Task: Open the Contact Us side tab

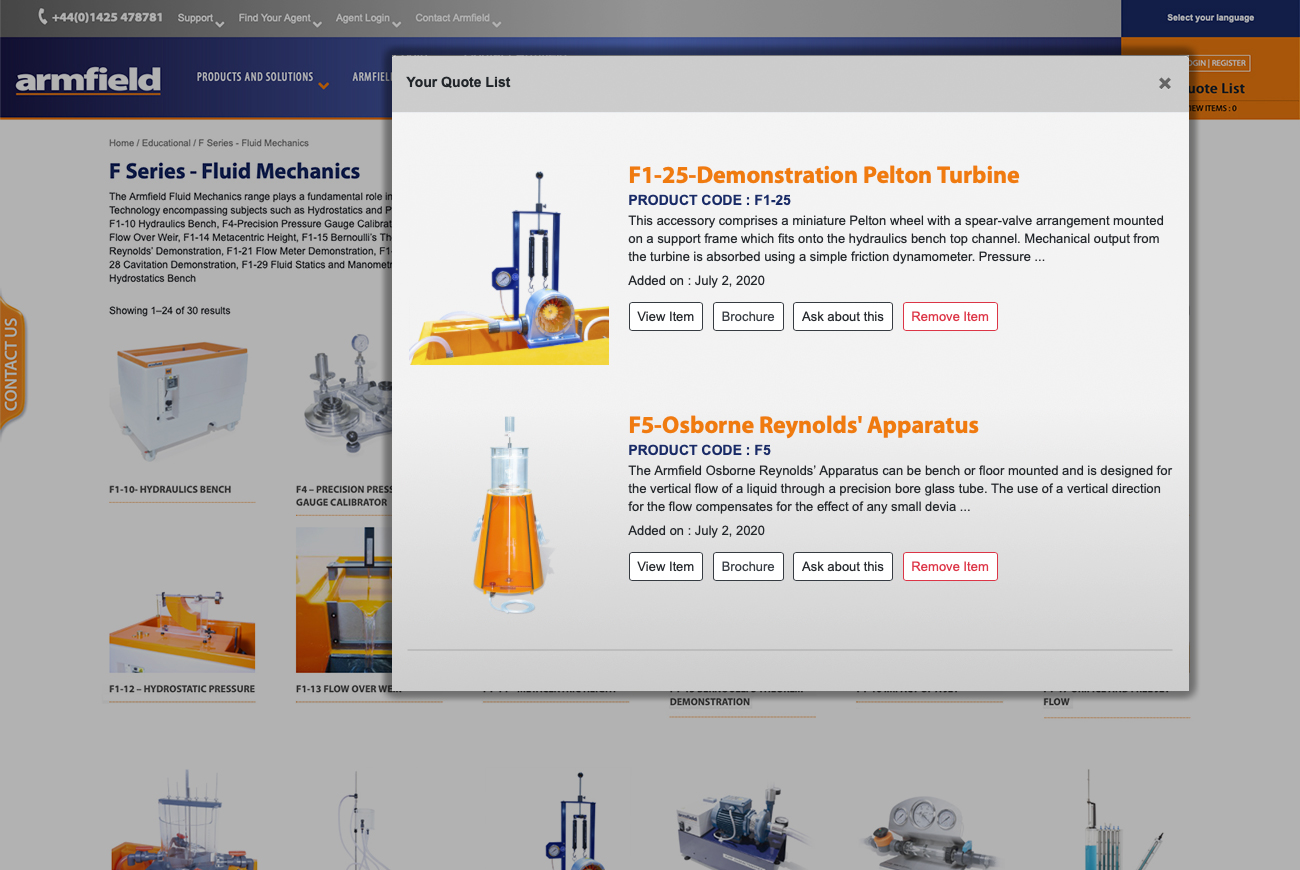Action: click(12, 365)
